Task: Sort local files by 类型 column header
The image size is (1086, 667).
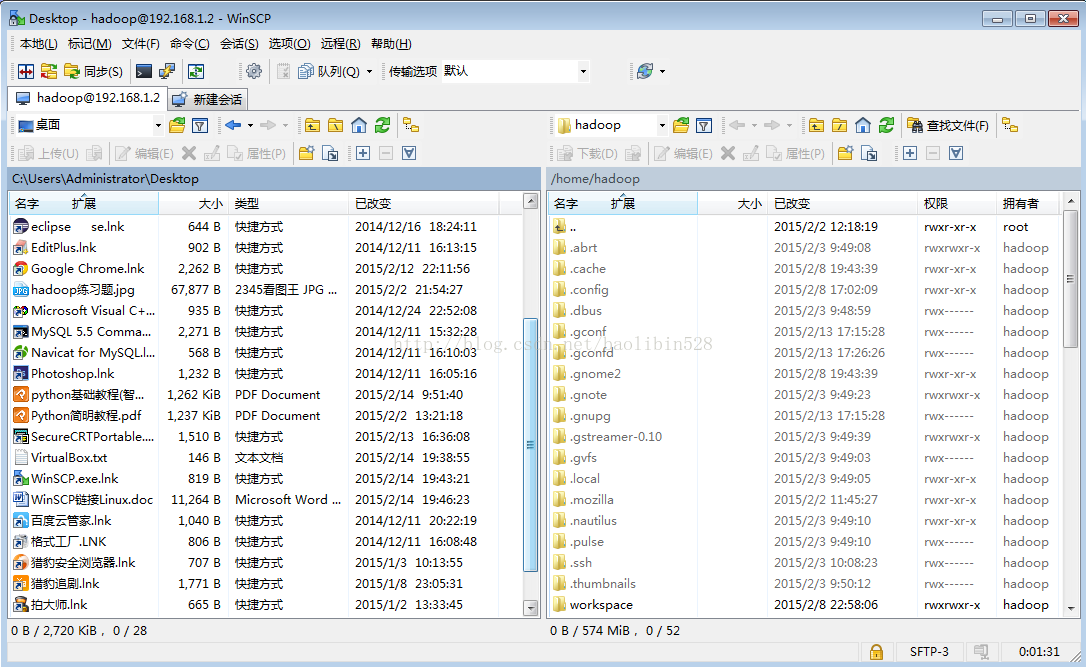Action: click(290, 204)
